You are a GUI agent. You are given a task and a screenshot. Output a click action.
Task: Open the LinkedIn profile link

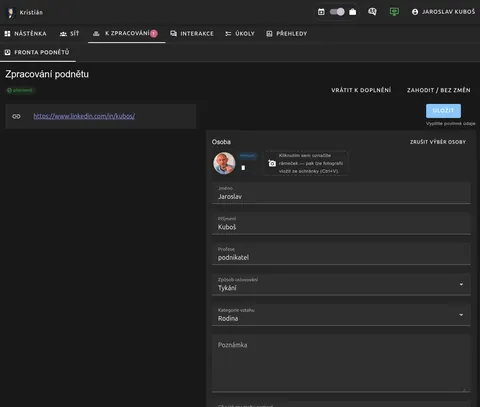pos(84,116)
